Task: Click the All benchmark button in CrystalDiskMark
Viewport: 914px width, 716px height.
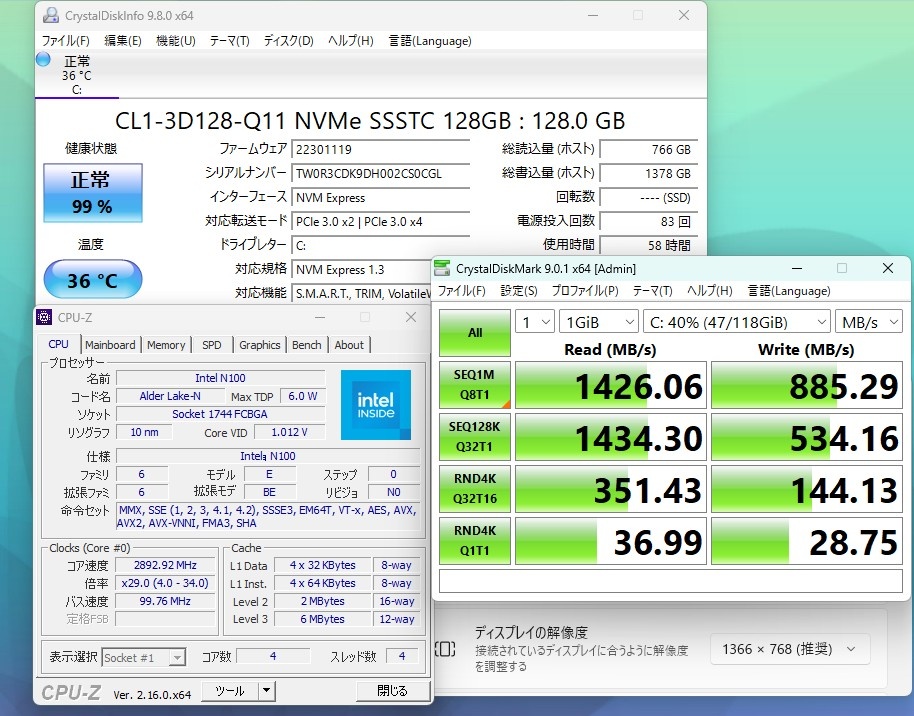Action: 475,332
